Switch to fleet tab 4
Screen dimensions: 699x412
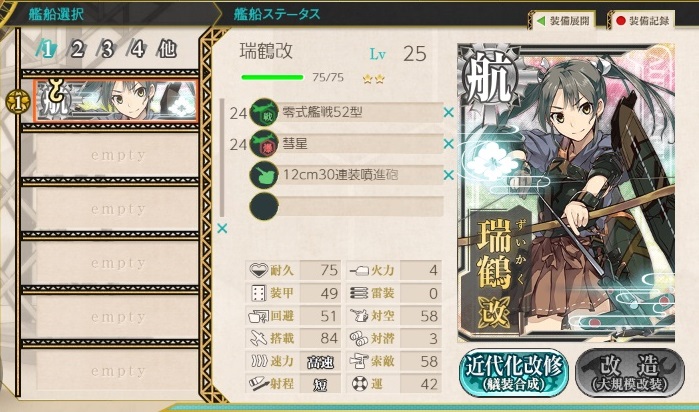tap(137, 49)
